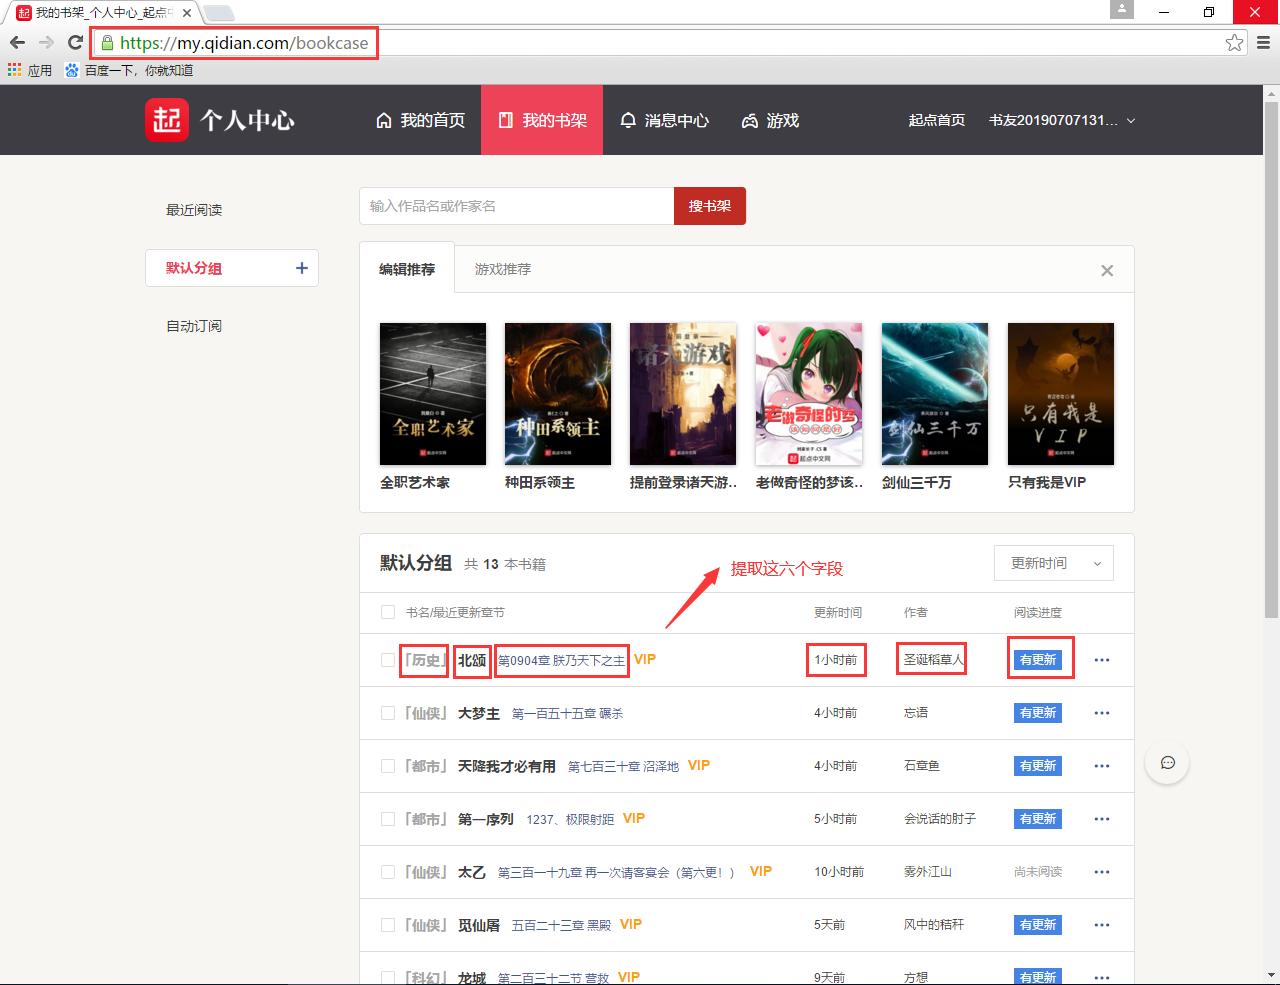1280x985 pixels.
Task: Open more options for 大梦主 row
Action: (x=1102, y=713)
